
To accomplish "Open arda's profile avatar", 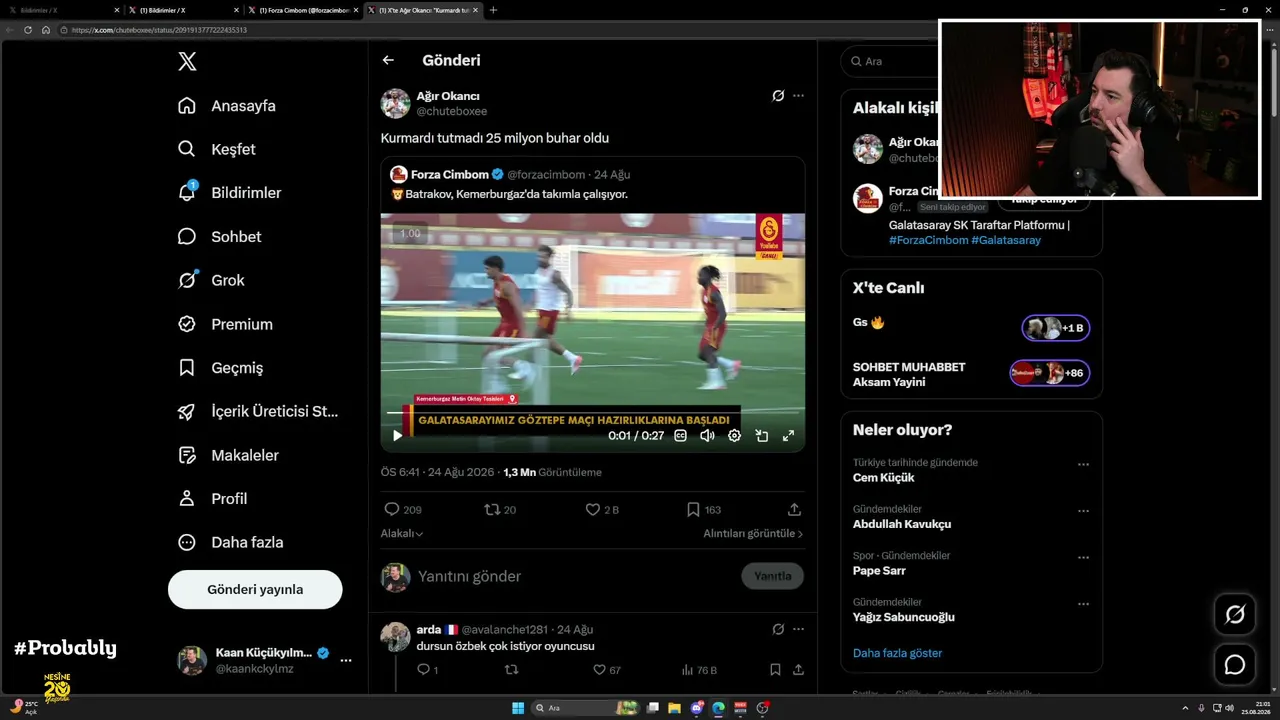I will 396,637.
